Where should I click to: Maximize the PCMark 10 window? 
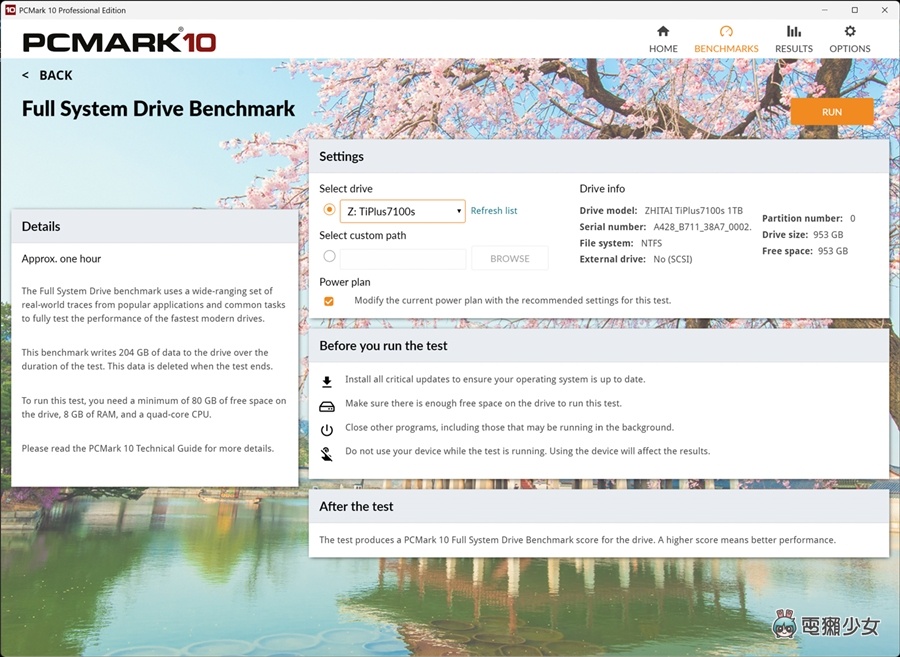(855, 9)
